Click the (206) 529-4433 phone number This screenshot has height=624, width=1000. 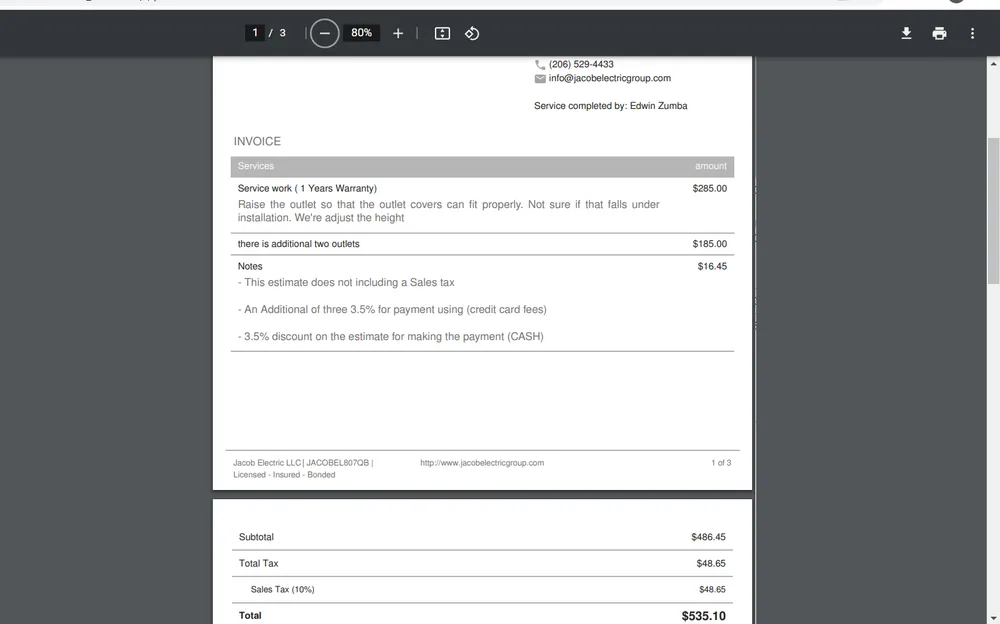click(x=581, y=64)
